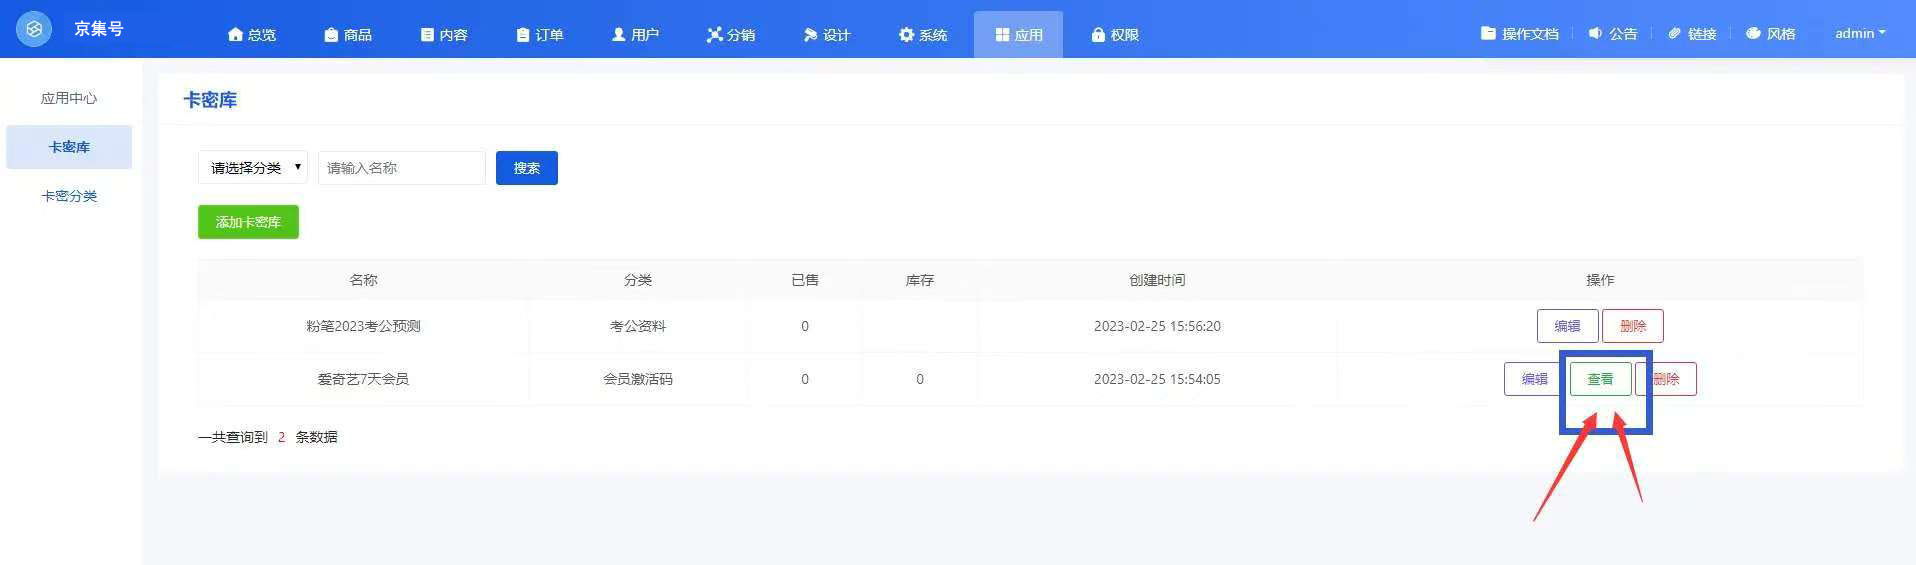This screenshot has width=1916, height=565.
Task: Open the 系统 settings gear menu
Action: tap(922, 35)
